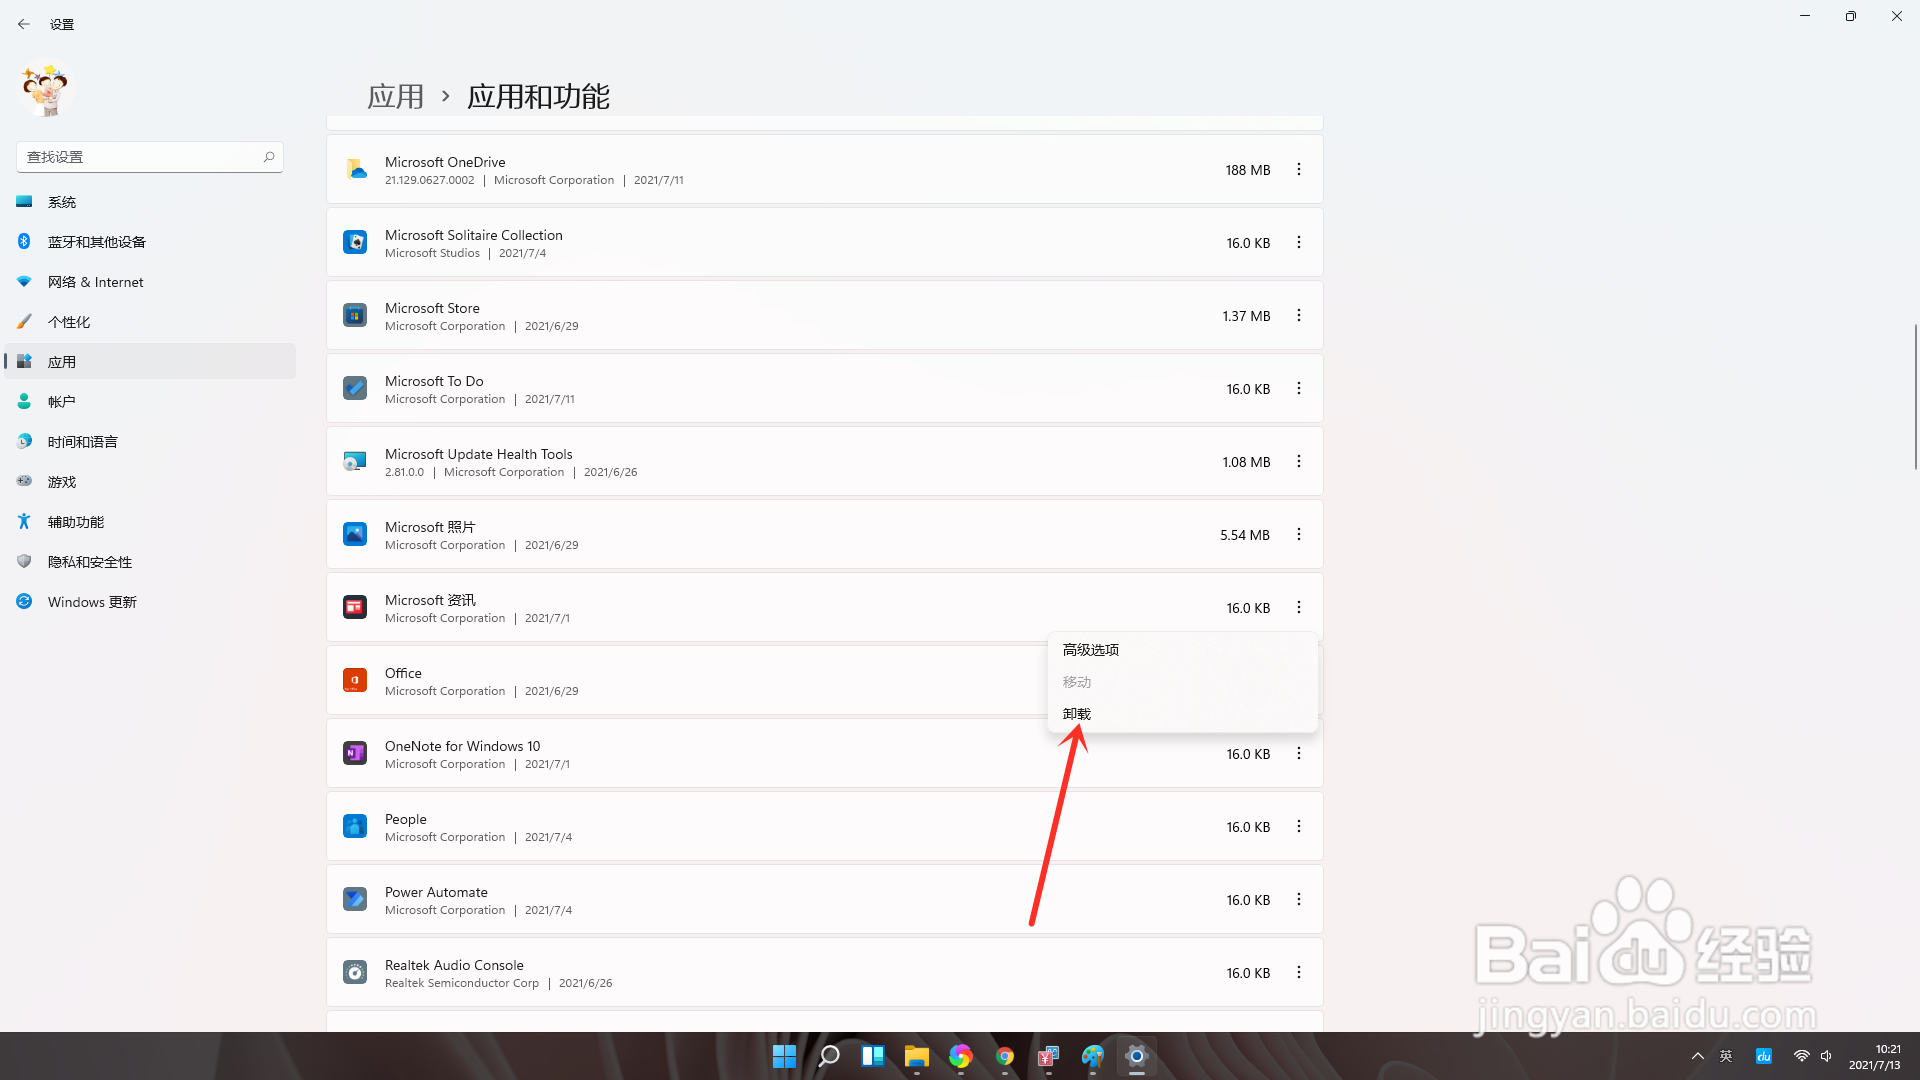The width and height of the screenshot is (1920, 1080).
Task: Click the People app icon
Action: pos(355,826)
